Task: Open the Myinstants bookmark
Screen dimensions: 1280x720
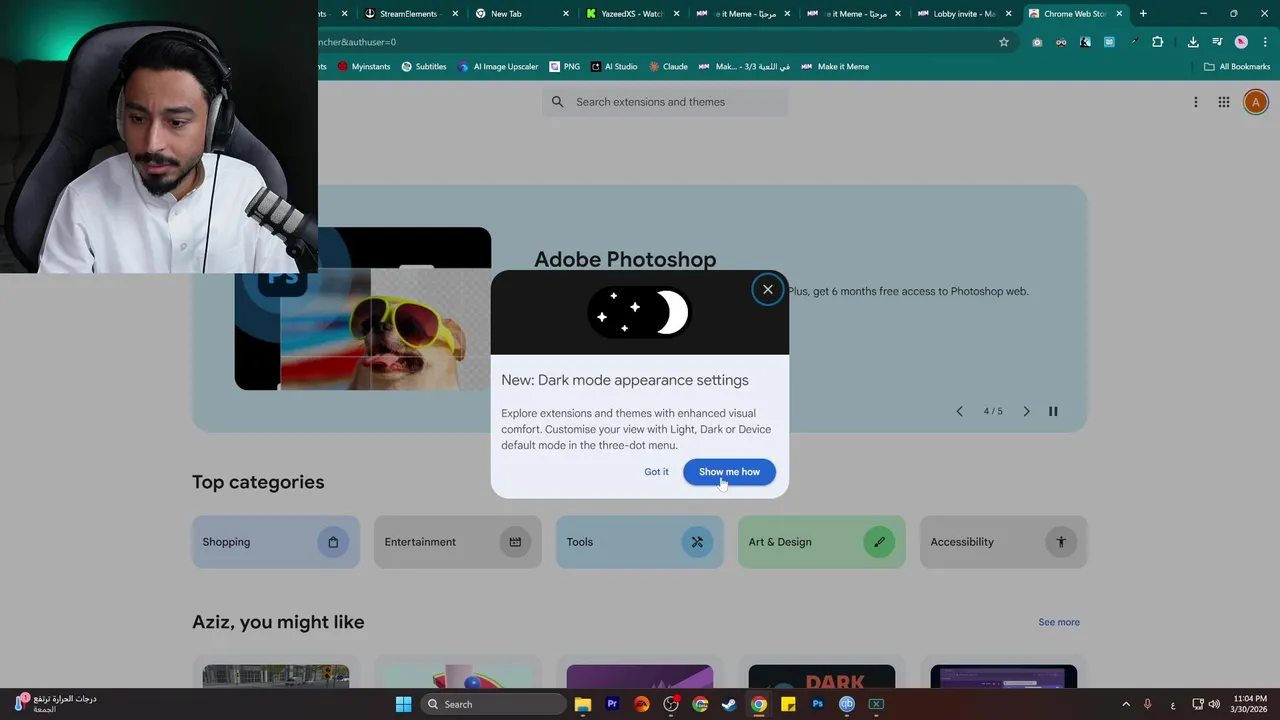Action: [364, 67]
